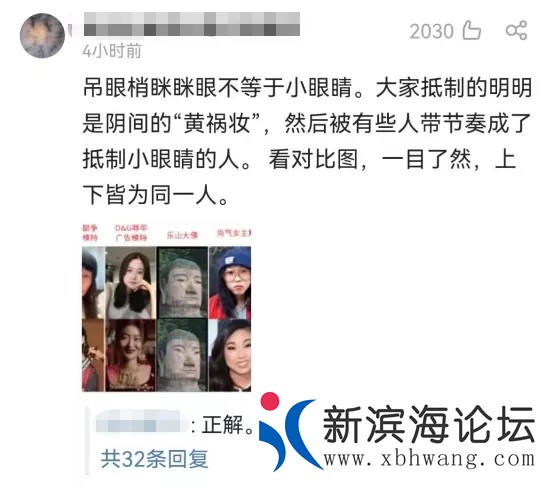553x490 pixels.
Task: Click the 乐山大佛 label in the image
Action: pos(182,235)
